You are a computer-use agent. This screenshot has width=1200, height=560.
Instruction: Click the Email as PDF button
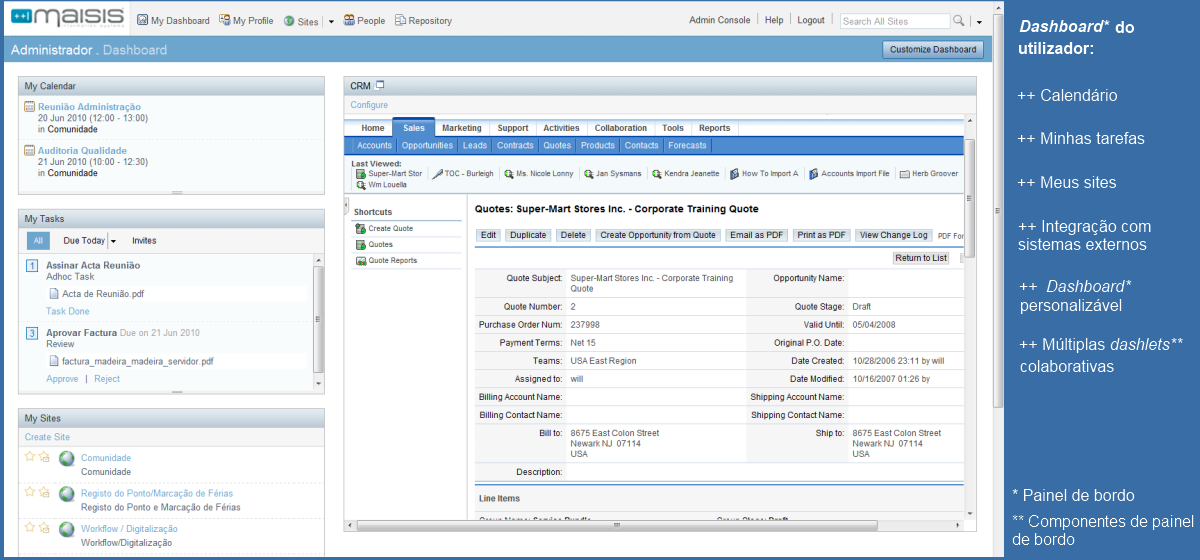click(757, 235)
